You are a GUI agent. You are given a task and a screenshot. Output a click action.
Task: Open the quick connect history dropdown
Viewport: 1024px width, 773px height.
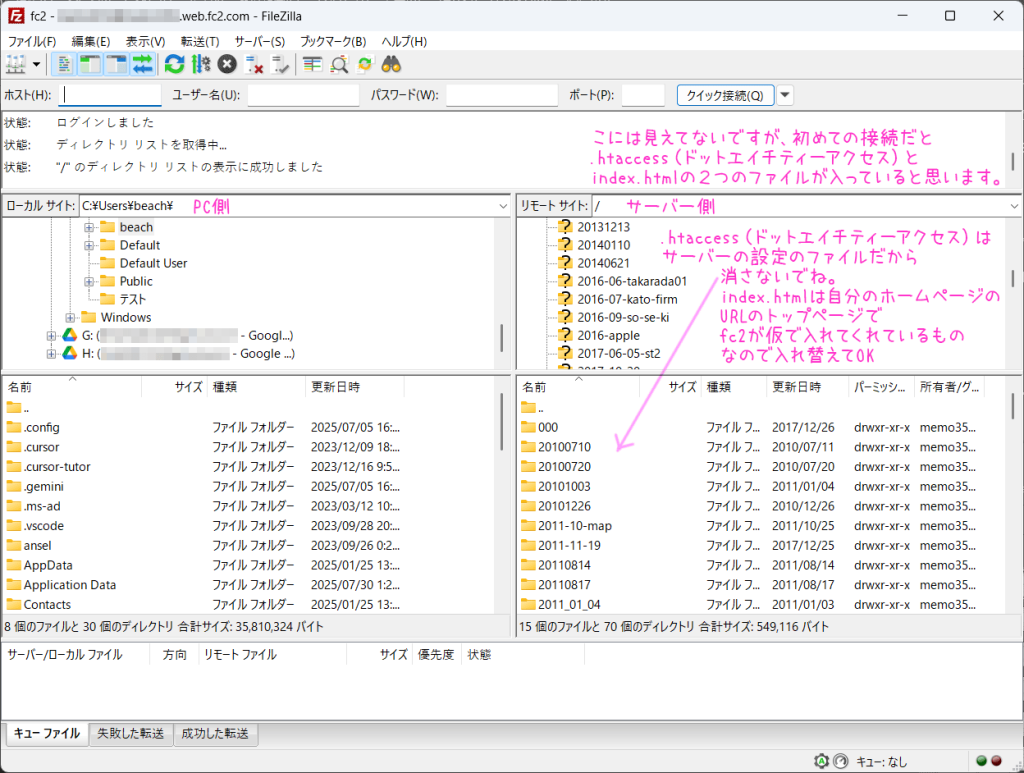(785, 95)
